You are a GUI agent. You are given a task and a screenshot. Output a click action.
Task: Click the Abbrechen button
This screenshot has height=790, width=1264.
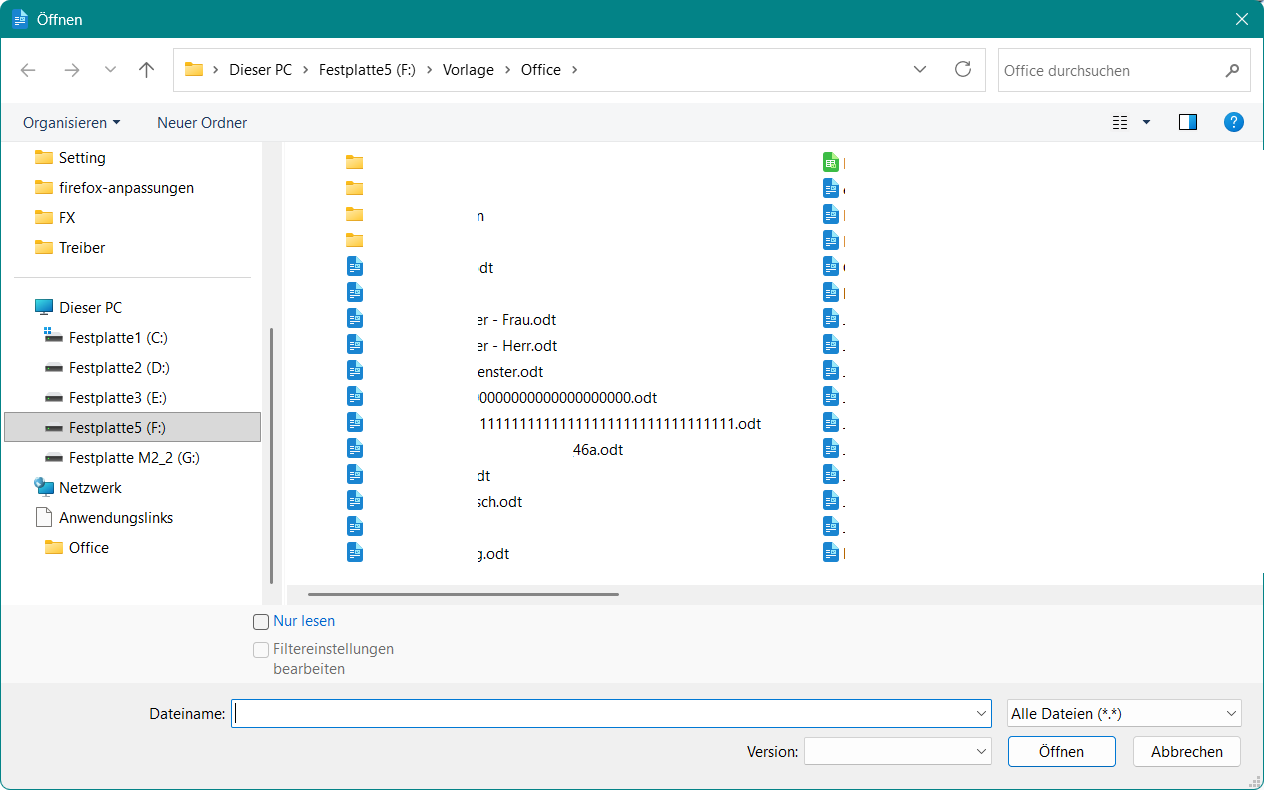1186,751
